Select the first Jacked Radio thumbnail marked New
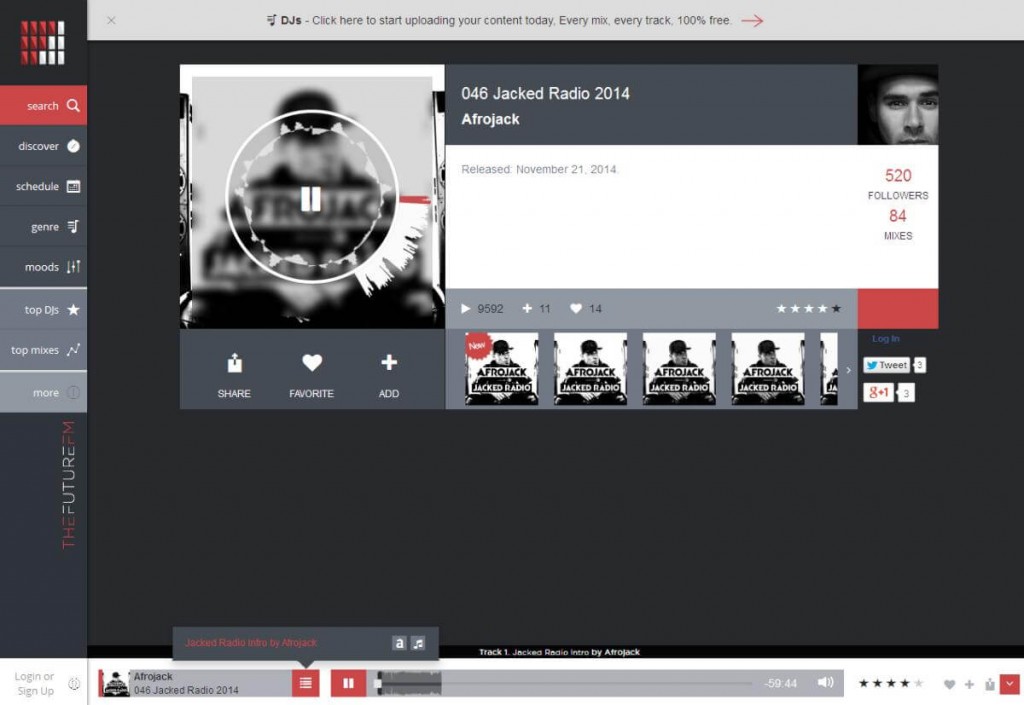 point(502,369)
